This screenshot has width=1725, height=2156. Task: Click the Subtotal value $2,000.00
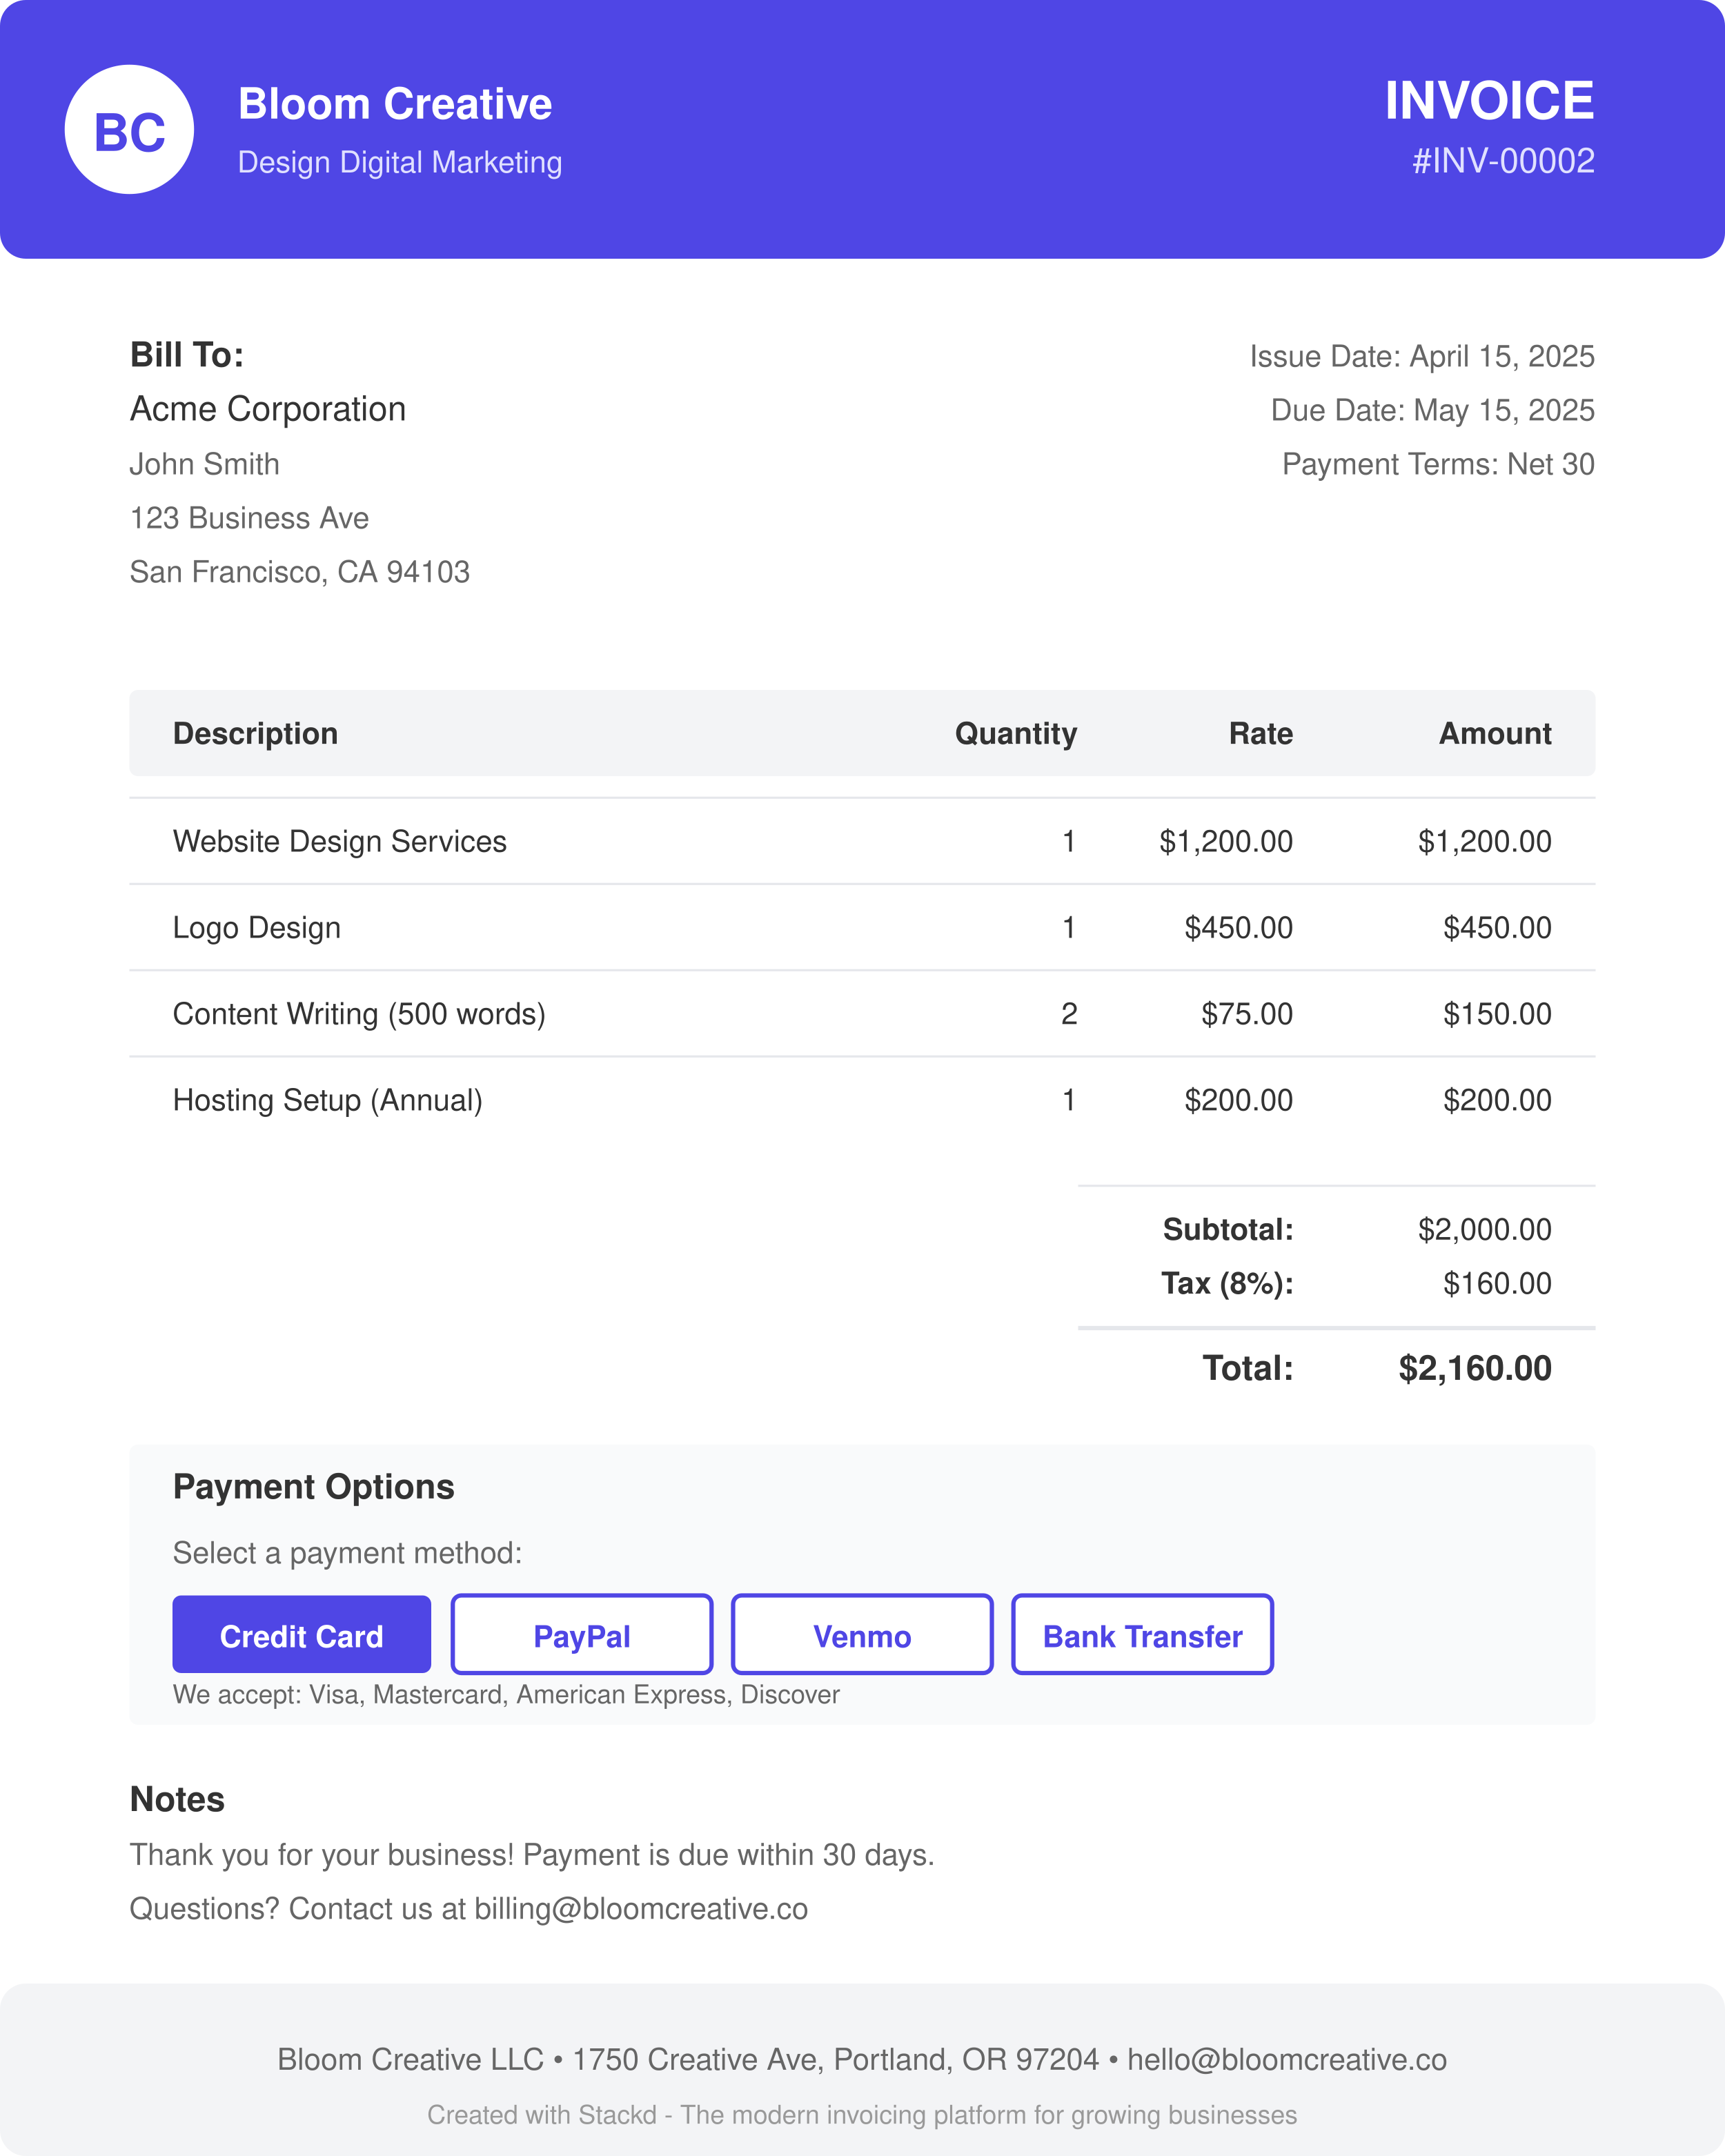point(1485,1229)
